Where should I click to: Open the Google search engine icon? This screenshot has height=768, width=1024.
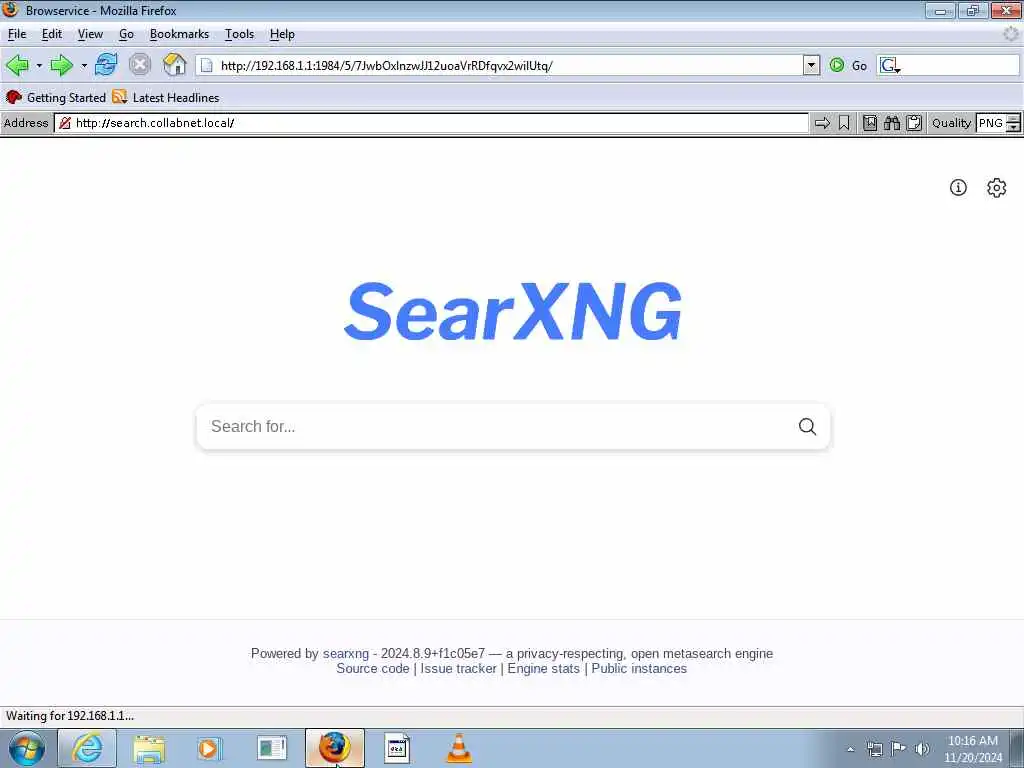point(889,65)
